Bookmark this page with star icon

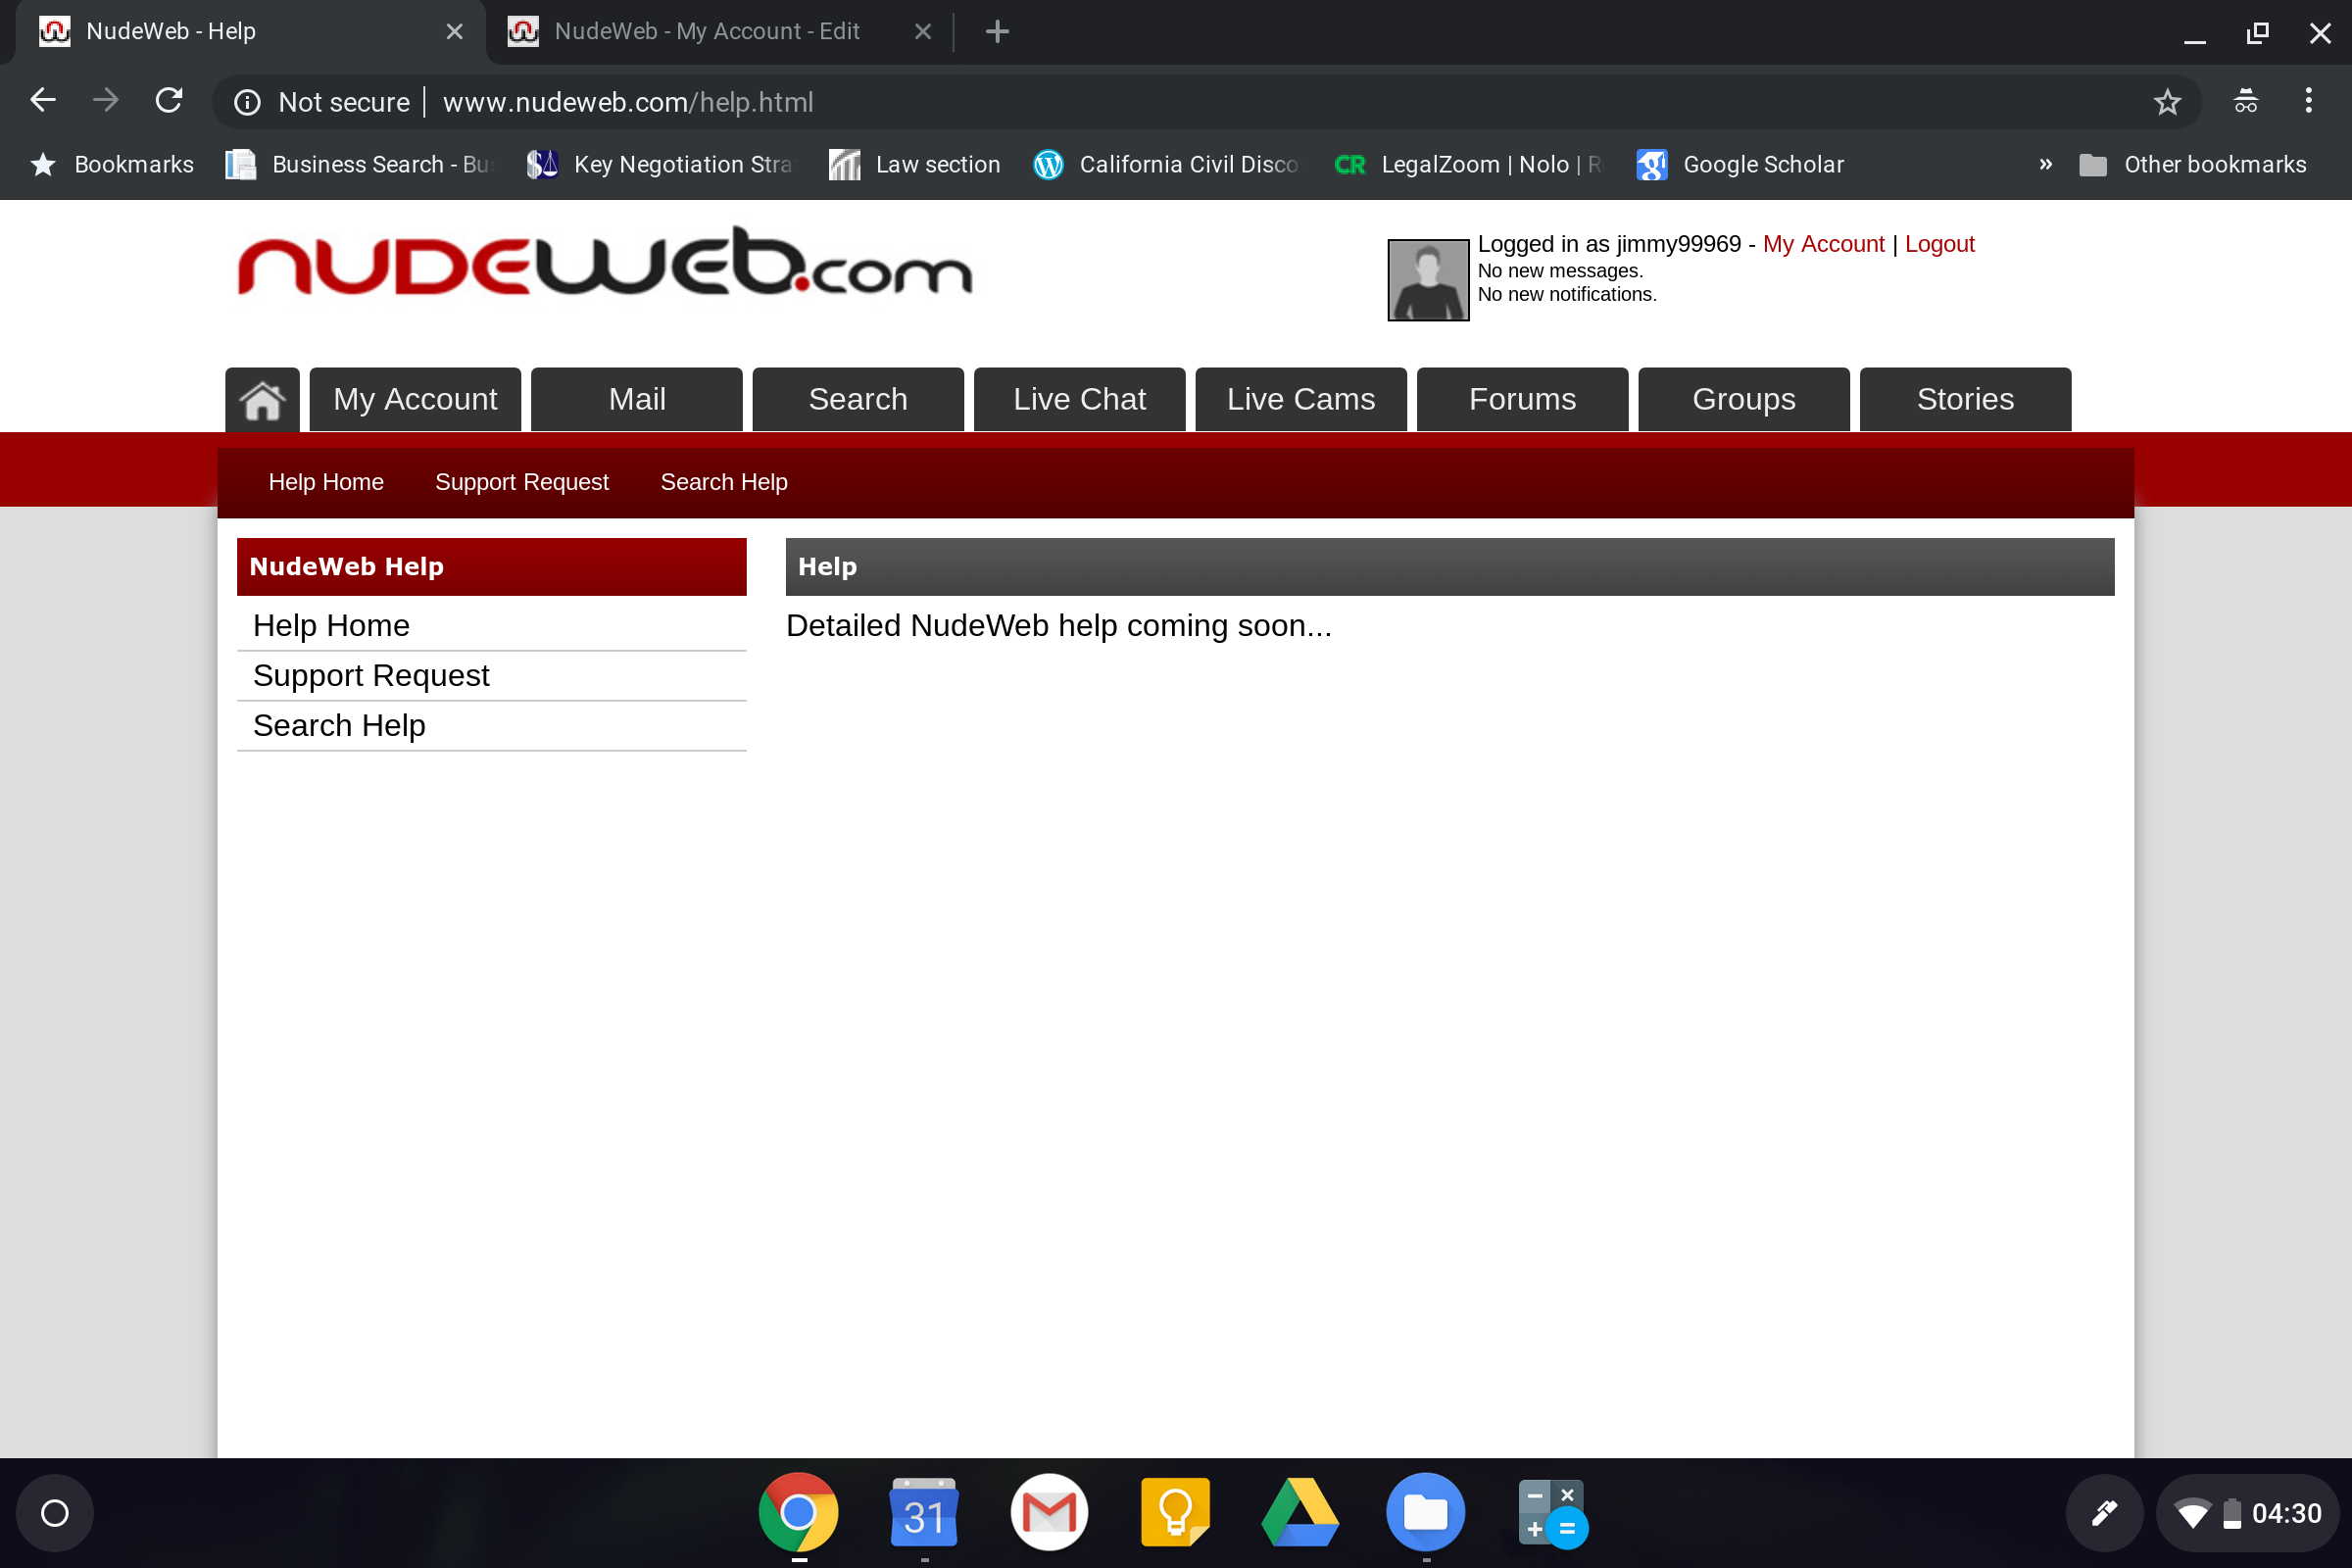(x=2166, y=102)
